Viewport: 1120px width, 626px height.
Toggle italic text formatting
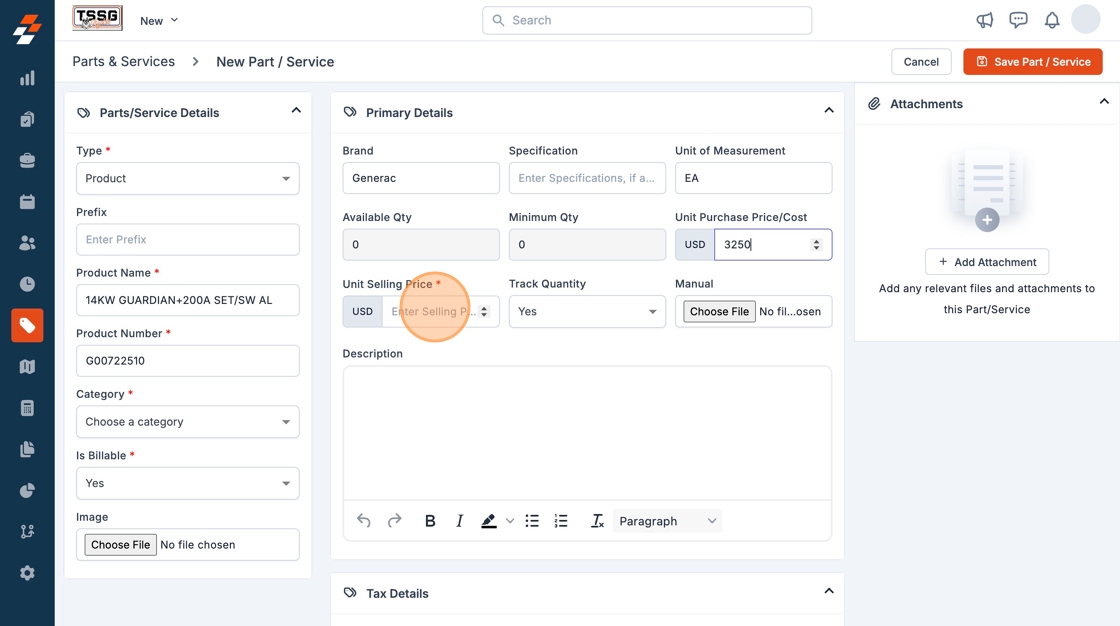460,521
